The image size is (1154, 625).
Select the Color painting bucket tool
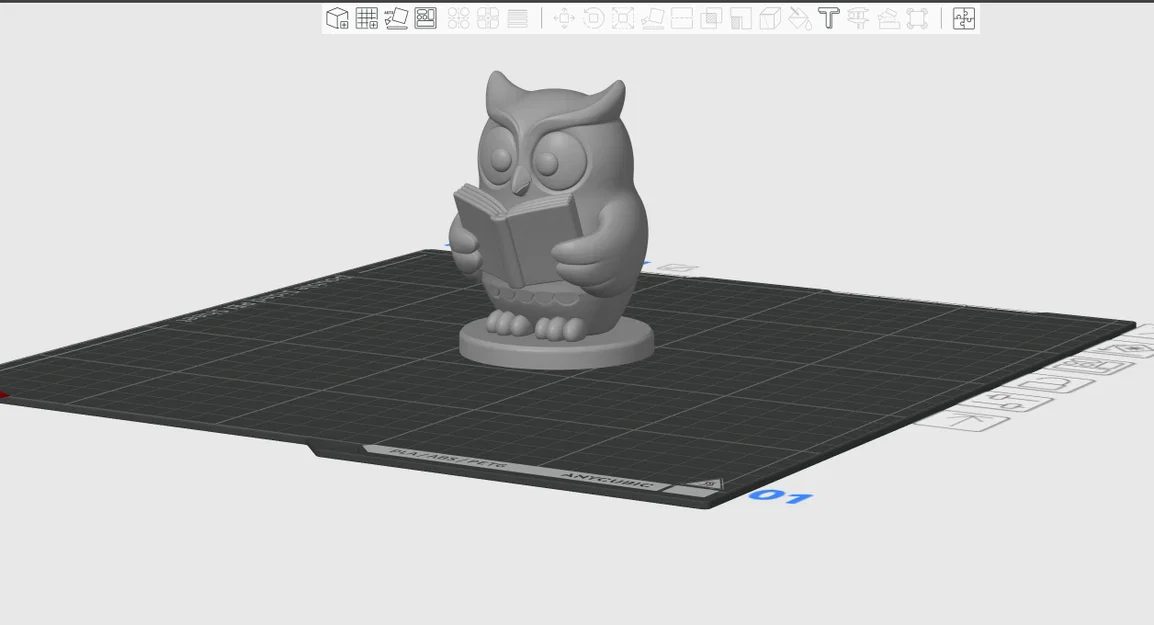click(799, 18)
